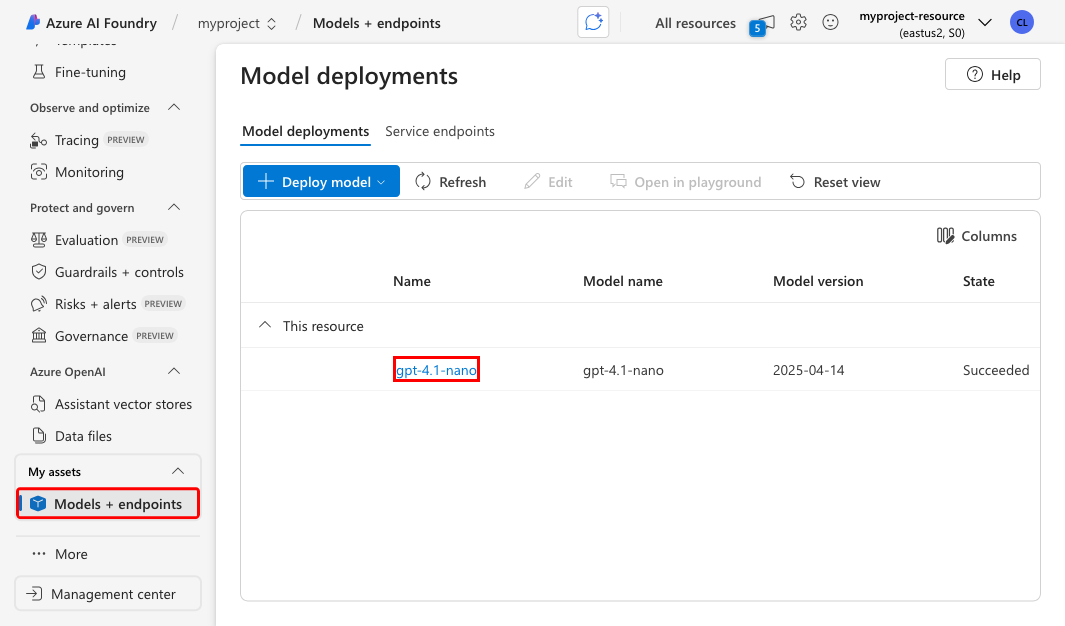Open the Evaluation panel

pos(88,239)
